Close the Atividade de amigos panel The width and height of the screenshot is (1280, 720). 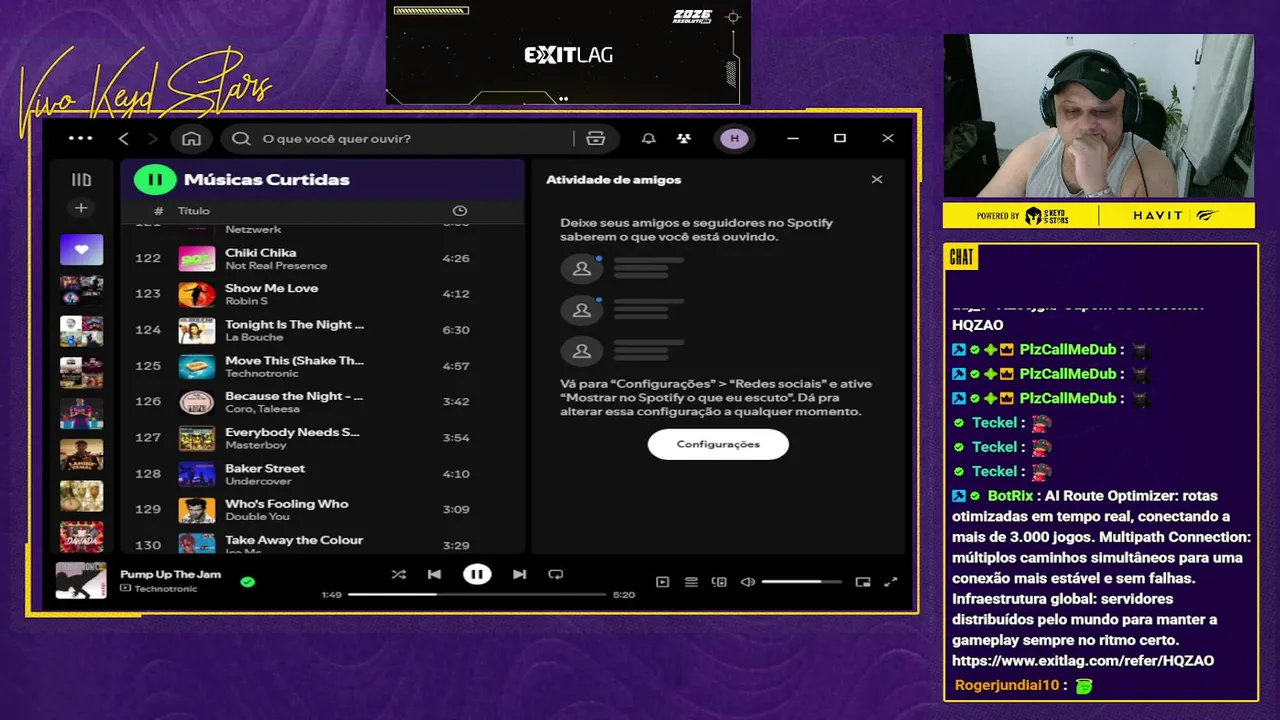(877, 180)
